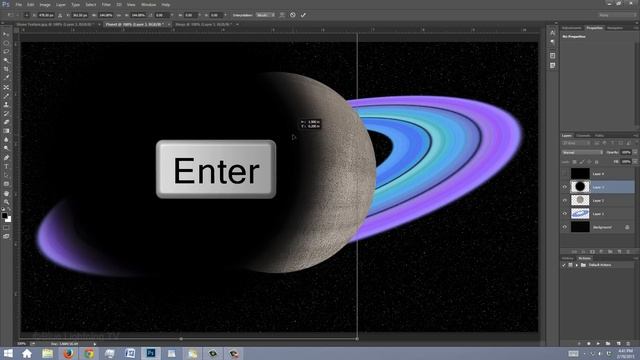This screenshot has height=360, width=640.
Task: Switch to the Paths tab
Action: tap(599, 136)
